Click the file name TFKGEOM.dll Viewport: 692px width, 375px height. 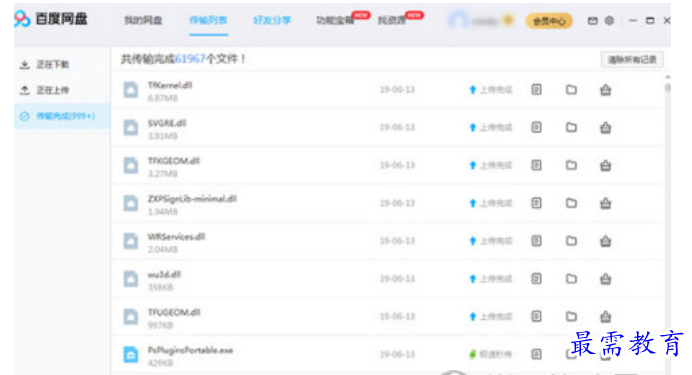[x=174, y=161]
